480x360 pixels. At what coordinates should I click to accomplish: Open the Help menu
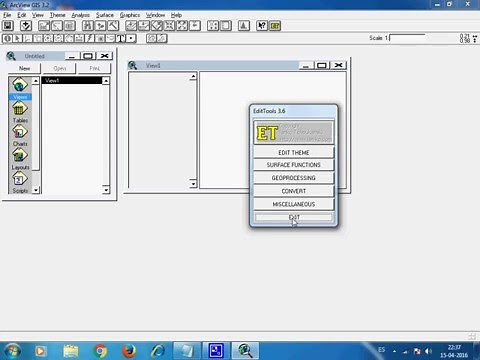click(176, 15)
